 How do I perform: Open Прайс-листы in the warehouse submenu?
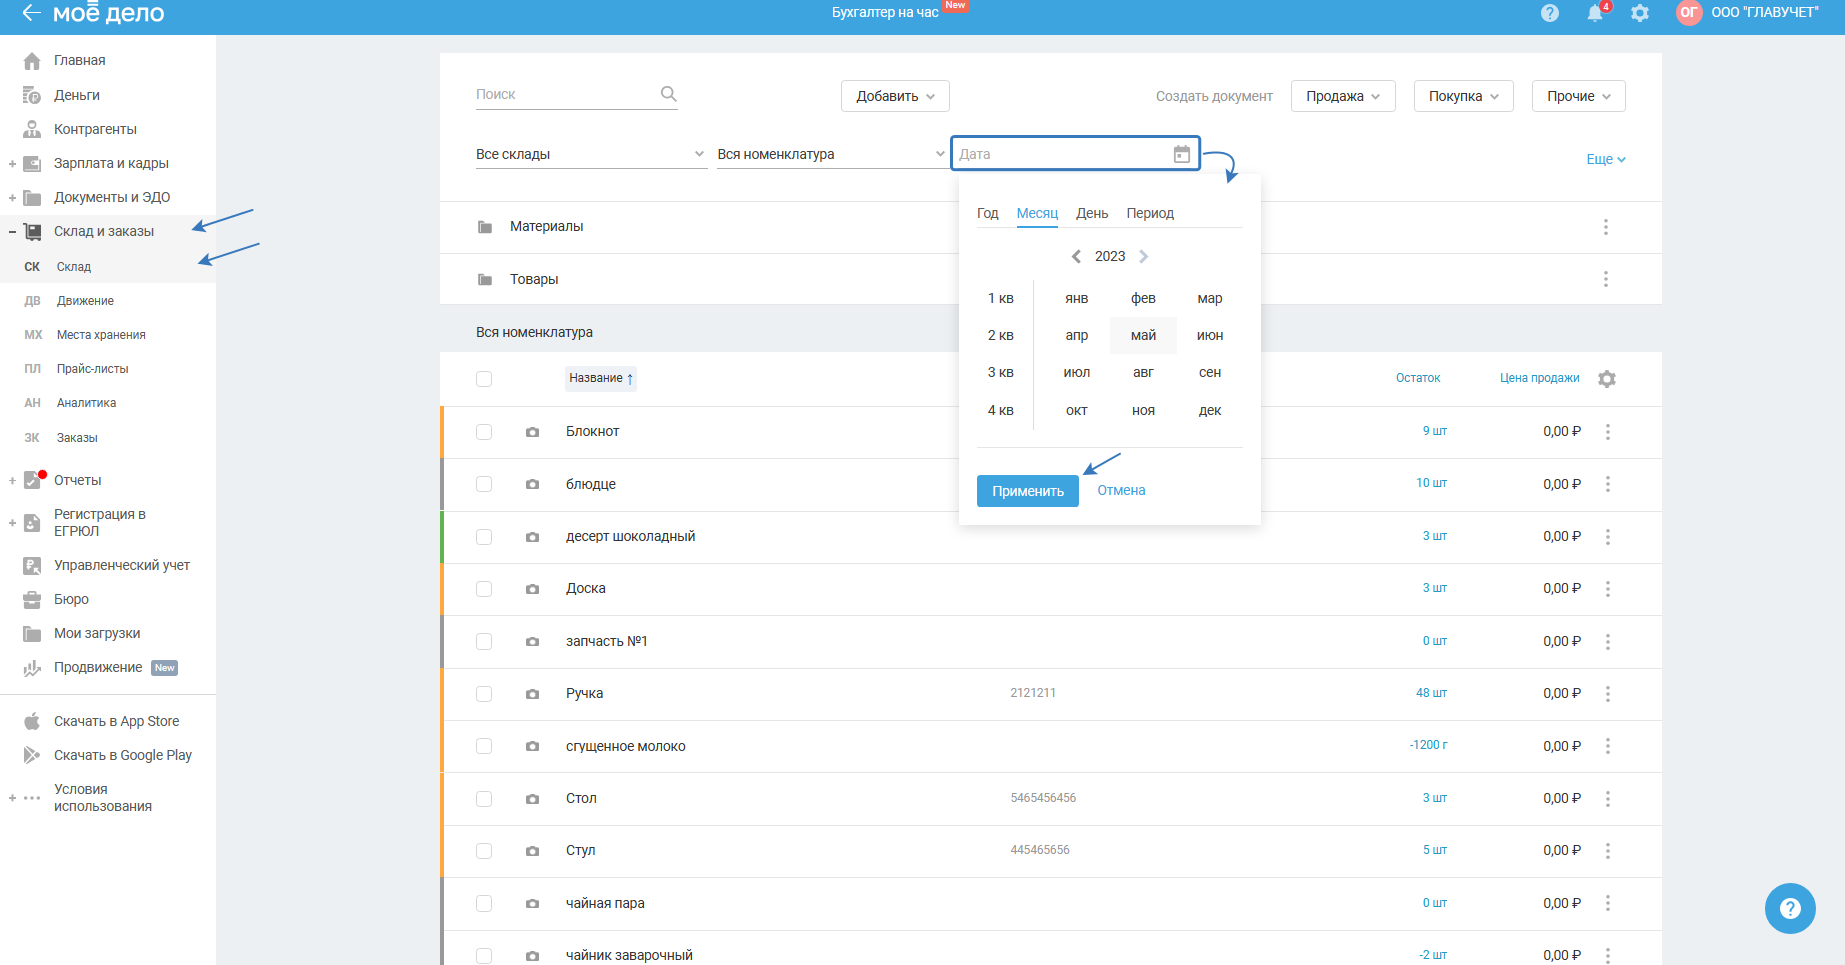point(93,369)
